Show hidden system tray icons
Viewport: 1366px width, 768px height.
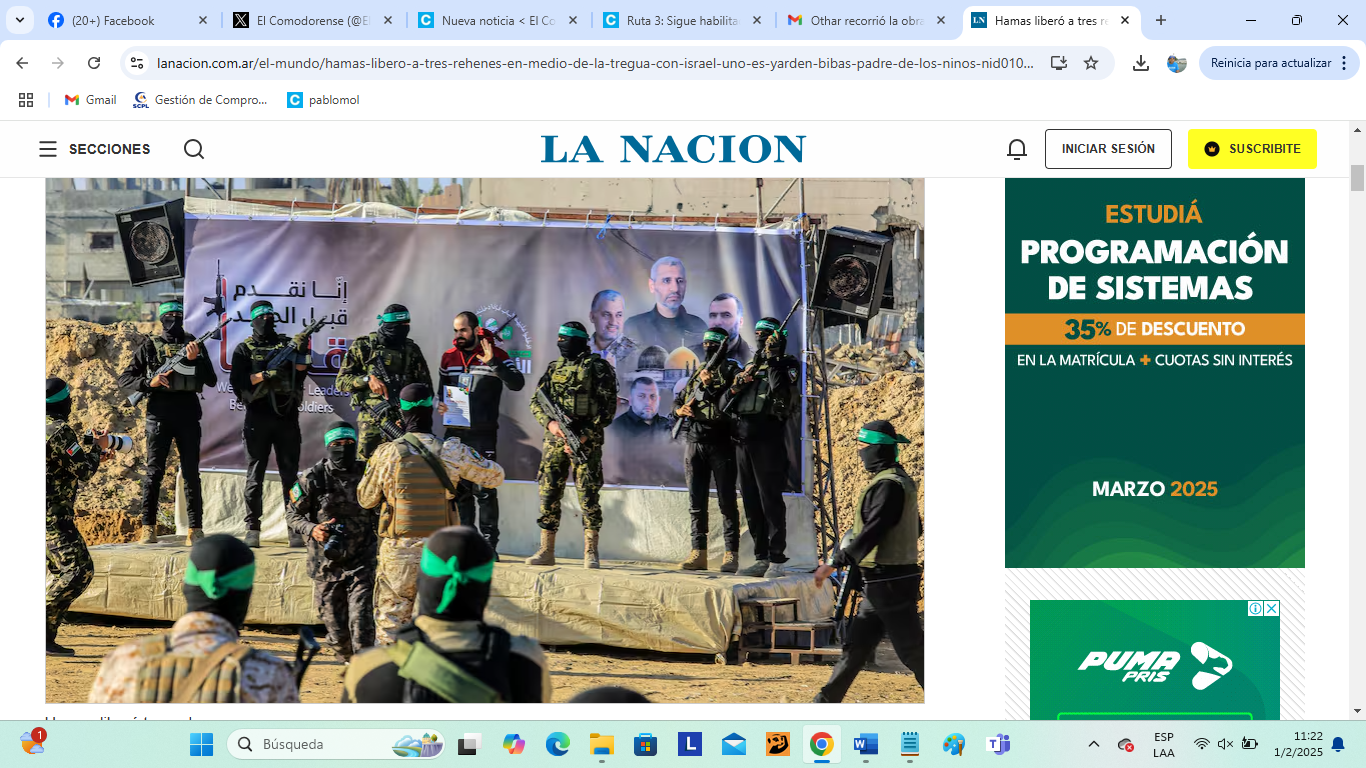1094,745
